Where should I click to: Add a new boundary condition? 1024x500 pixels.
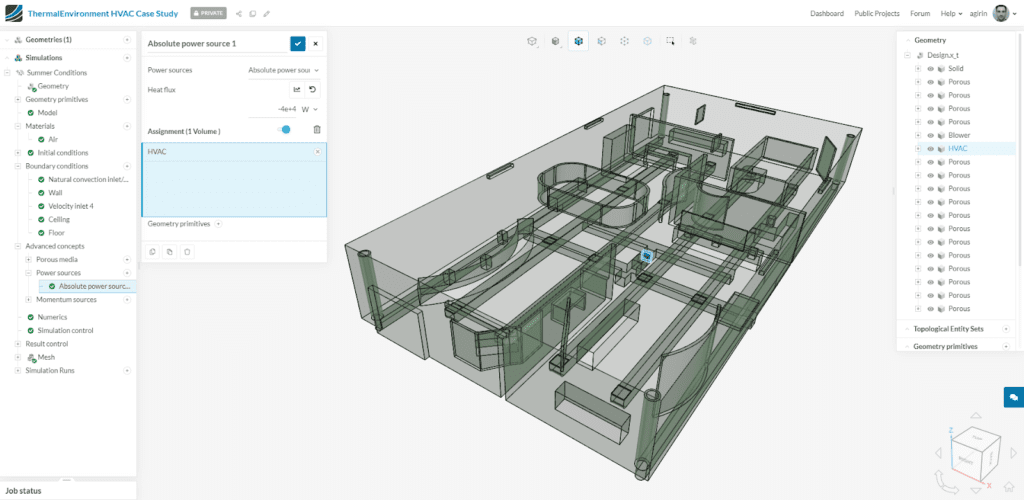coord(127,166)
